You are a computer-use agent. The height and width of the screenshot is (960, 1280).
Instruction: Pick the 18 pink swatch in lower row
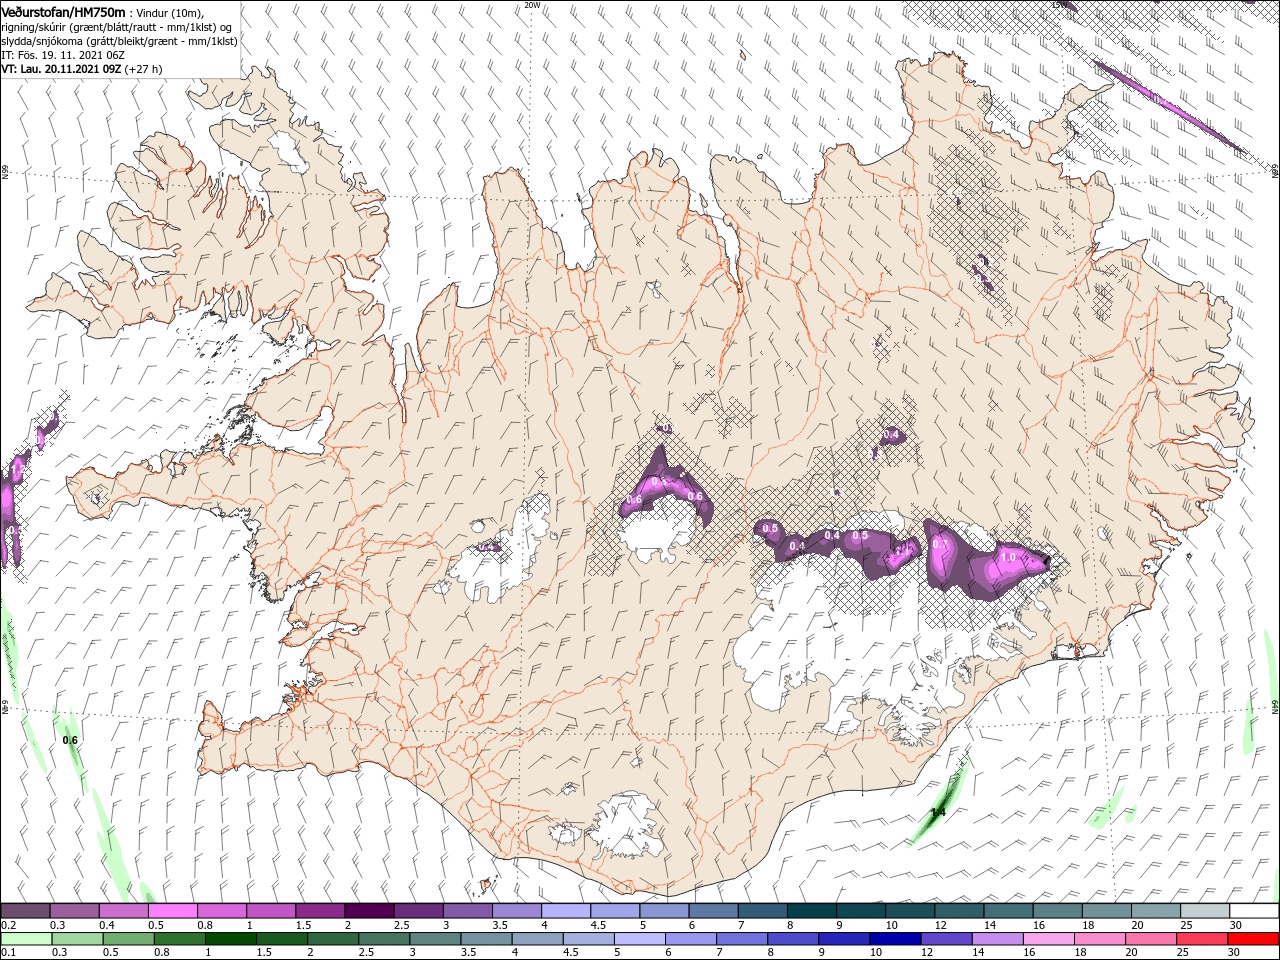pos(1099,939)
